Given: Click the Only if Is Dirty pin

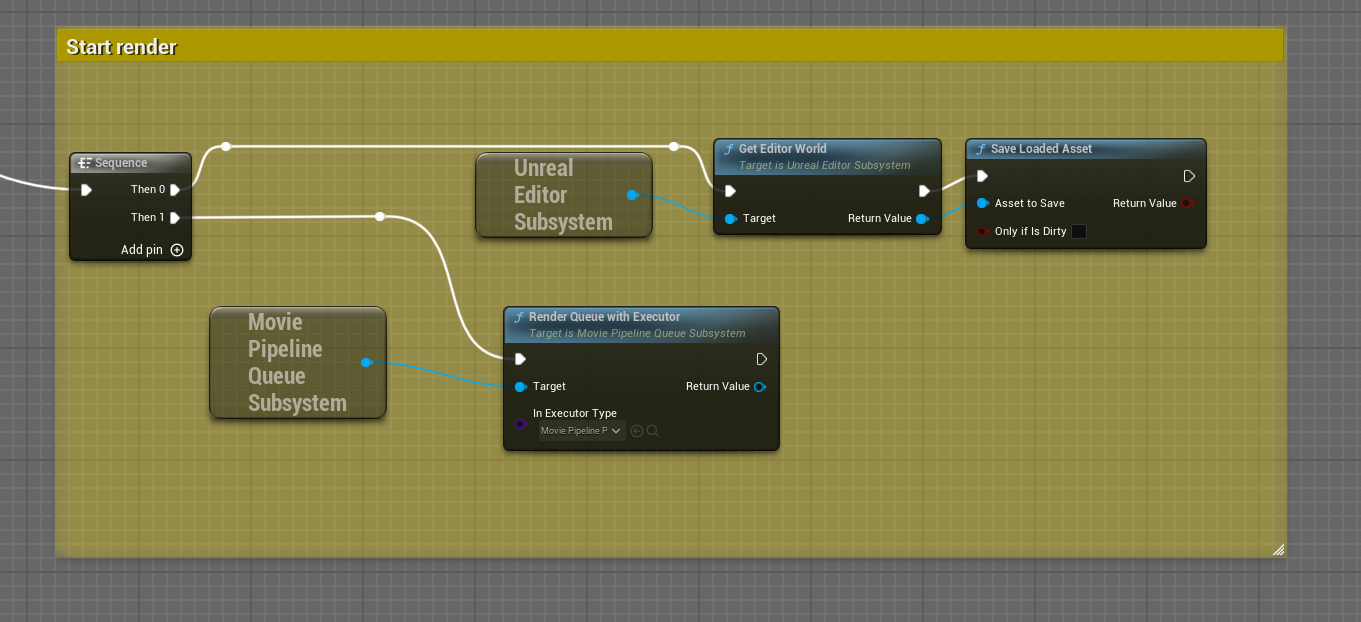Looking at the screenshot, I should 983,231.
